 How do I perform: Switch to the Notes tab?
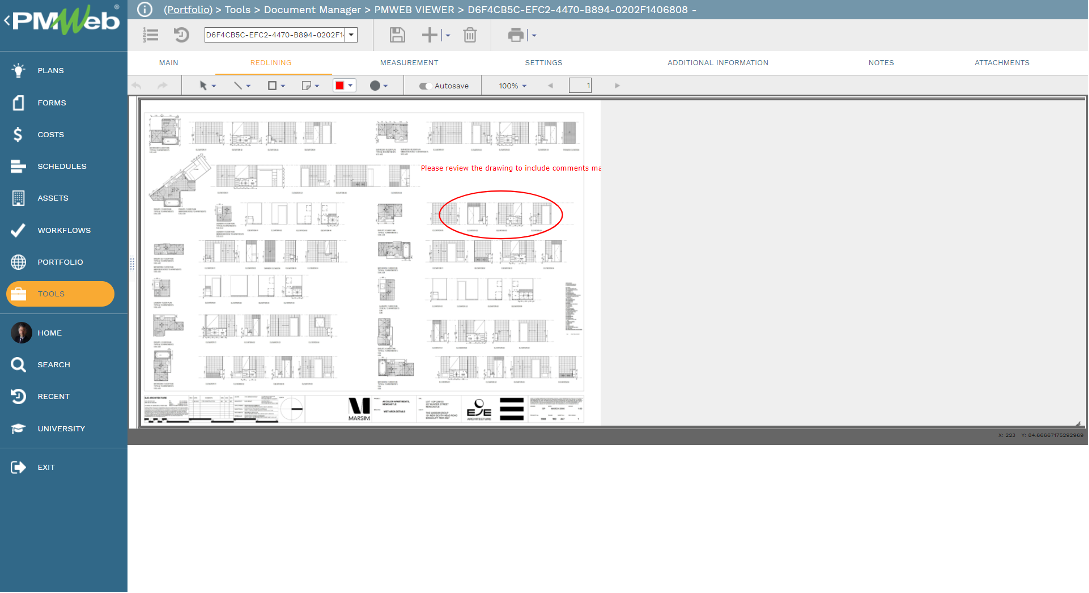(881, 62)
